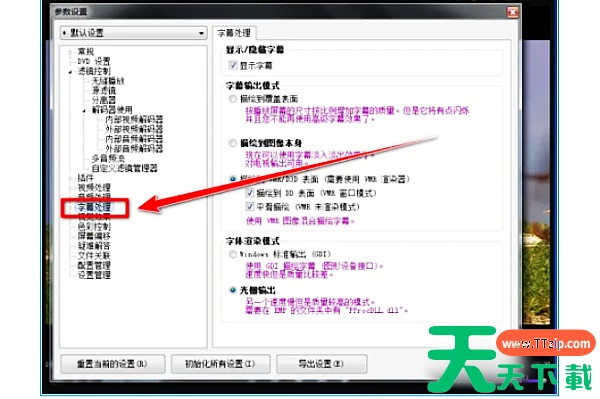Toggle 平滑描绘 VMR 未渲染模式 checkbox
Viewport: 600px width, 399px height.
point(249,207)
